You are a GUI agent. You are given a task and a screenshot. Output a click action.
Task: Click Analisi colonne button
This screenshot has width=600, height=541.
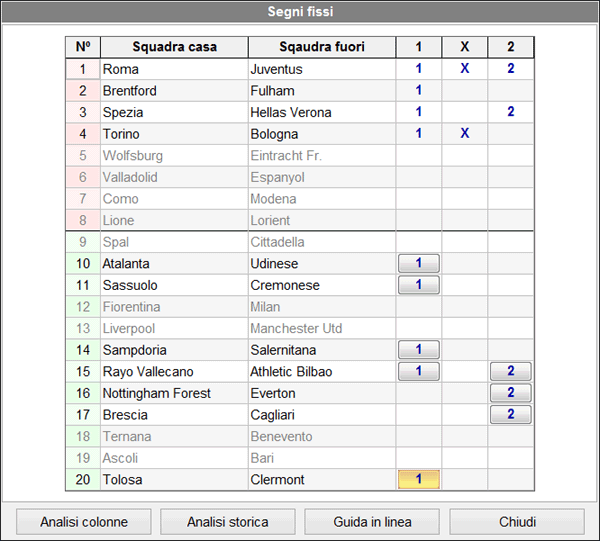(82, 522)
